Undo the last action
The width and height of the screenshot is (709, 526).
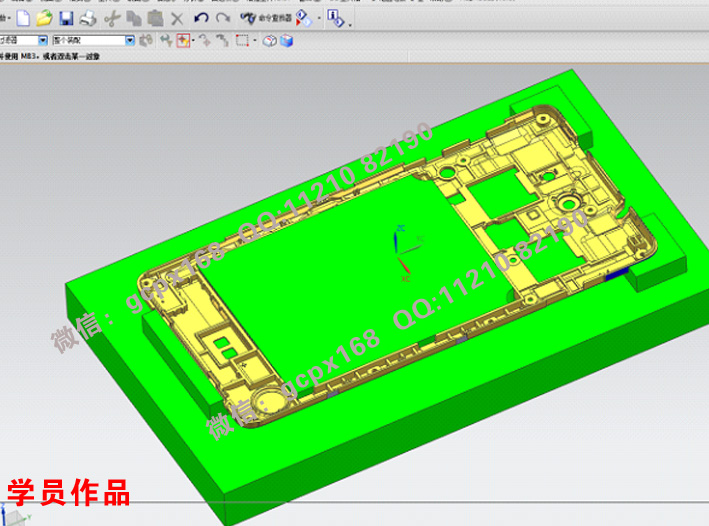[201, 18]
